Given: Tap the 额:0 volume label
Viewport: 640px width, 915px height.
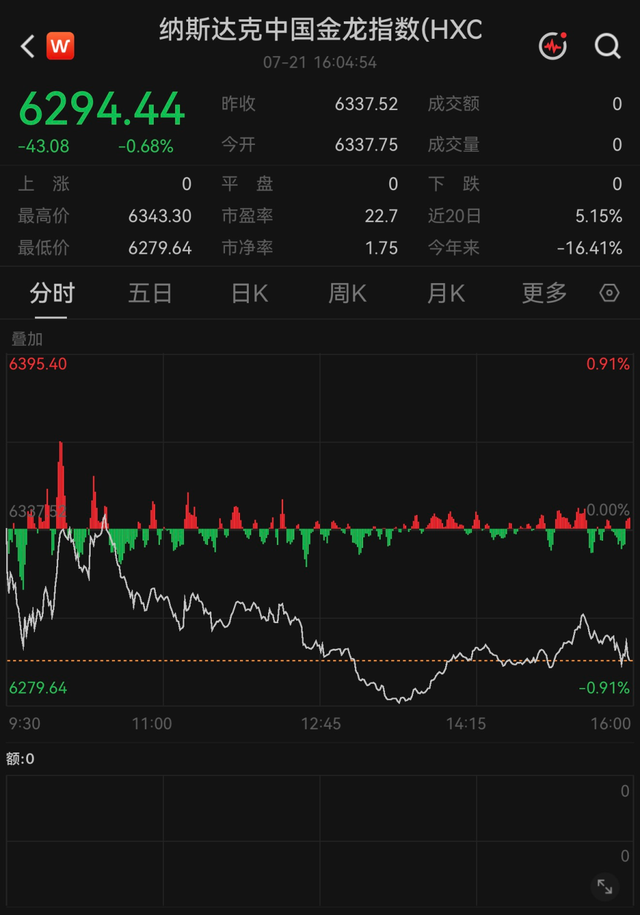Looking at the screenshot, I should coord(20,759).
